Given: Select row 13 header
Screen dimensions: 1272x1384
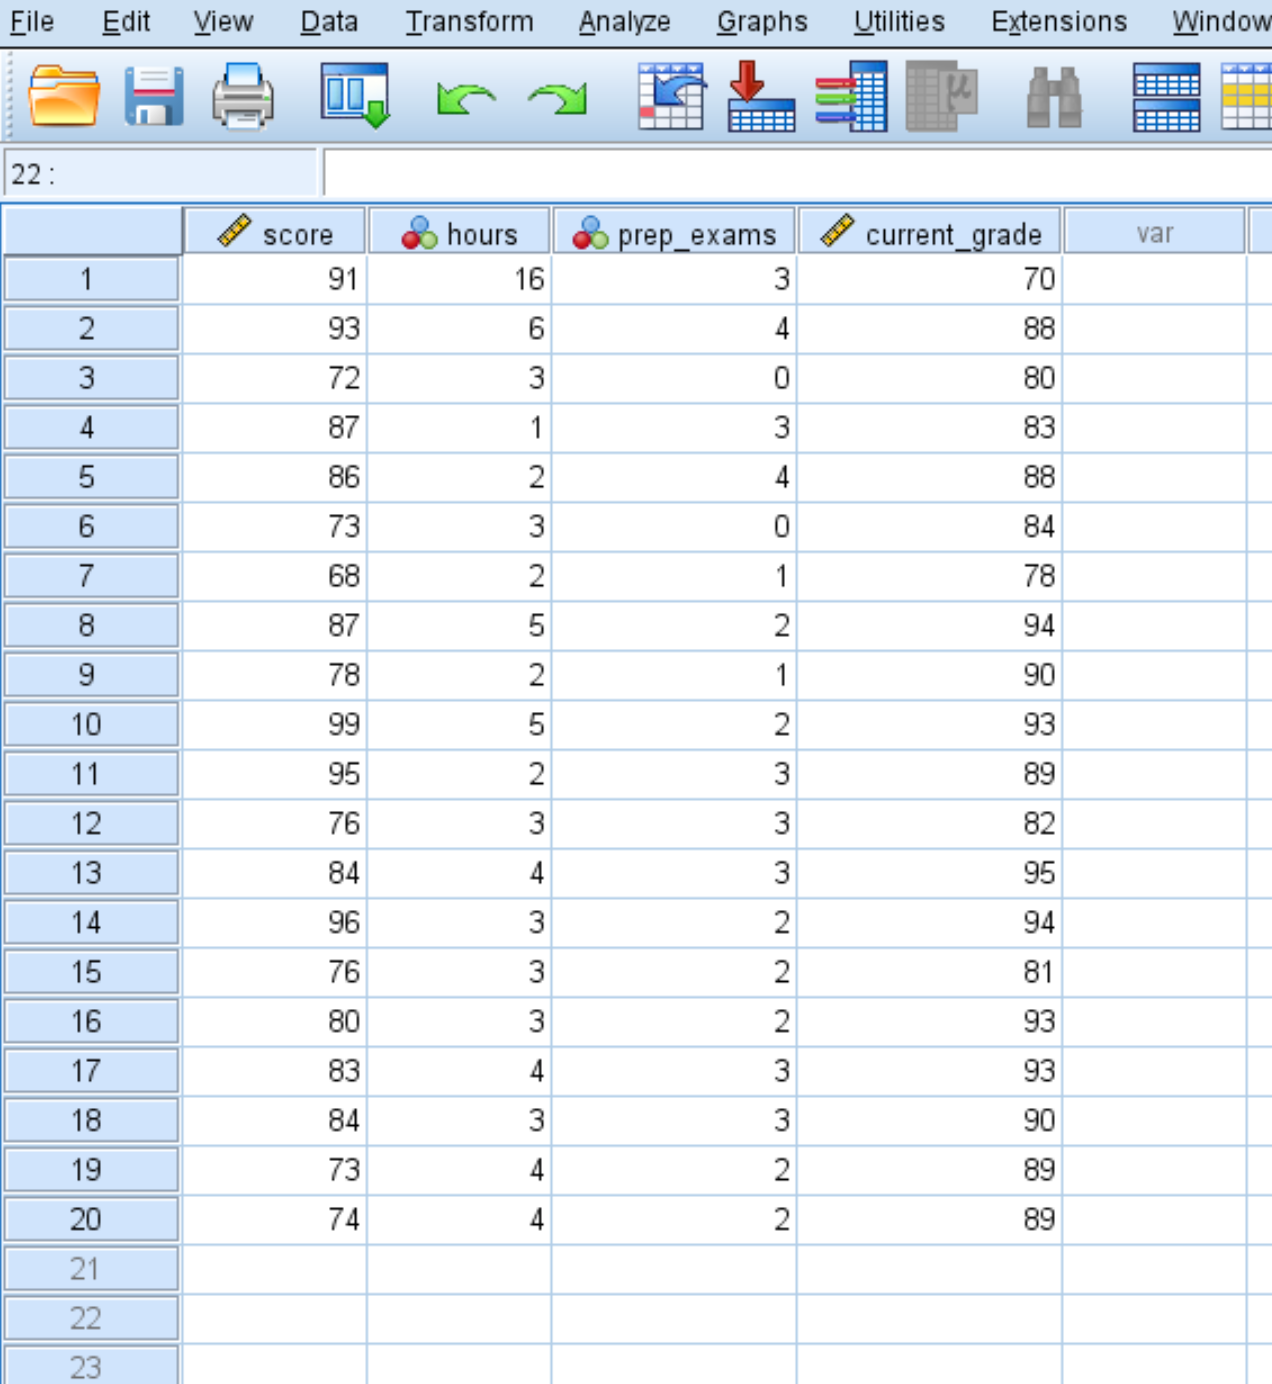Looking at the screenshot, I should pyautogui.click(x=92, y=873).
